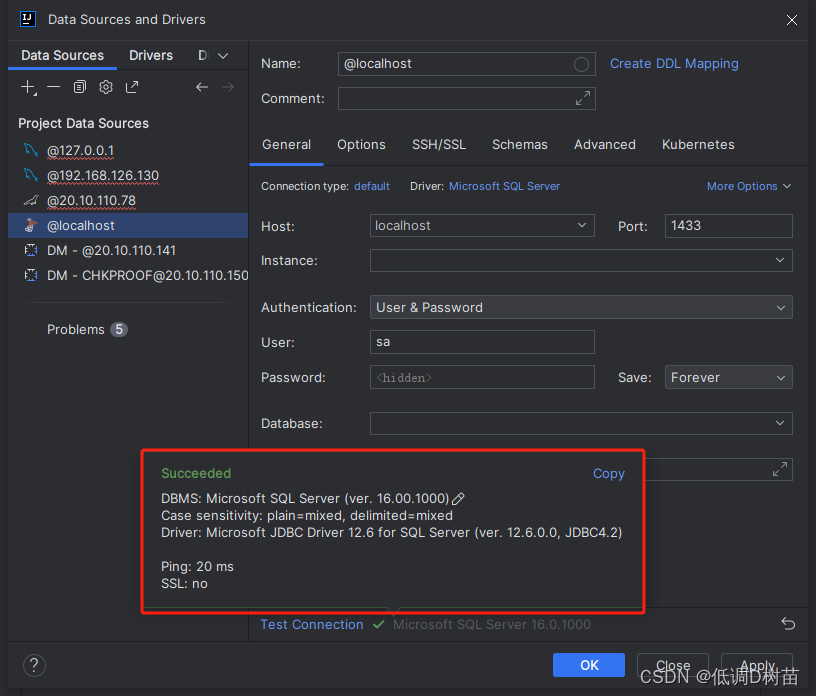Click the Microsoft SQL Server driver link
Screen dimensions: 816x696
click(x=504, y=186)
